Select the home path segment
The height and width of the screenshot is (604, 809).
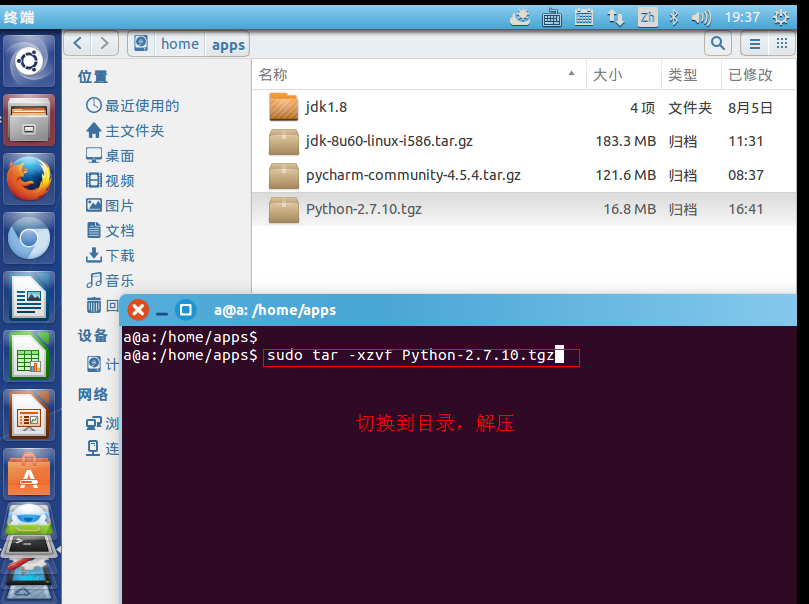180,44
